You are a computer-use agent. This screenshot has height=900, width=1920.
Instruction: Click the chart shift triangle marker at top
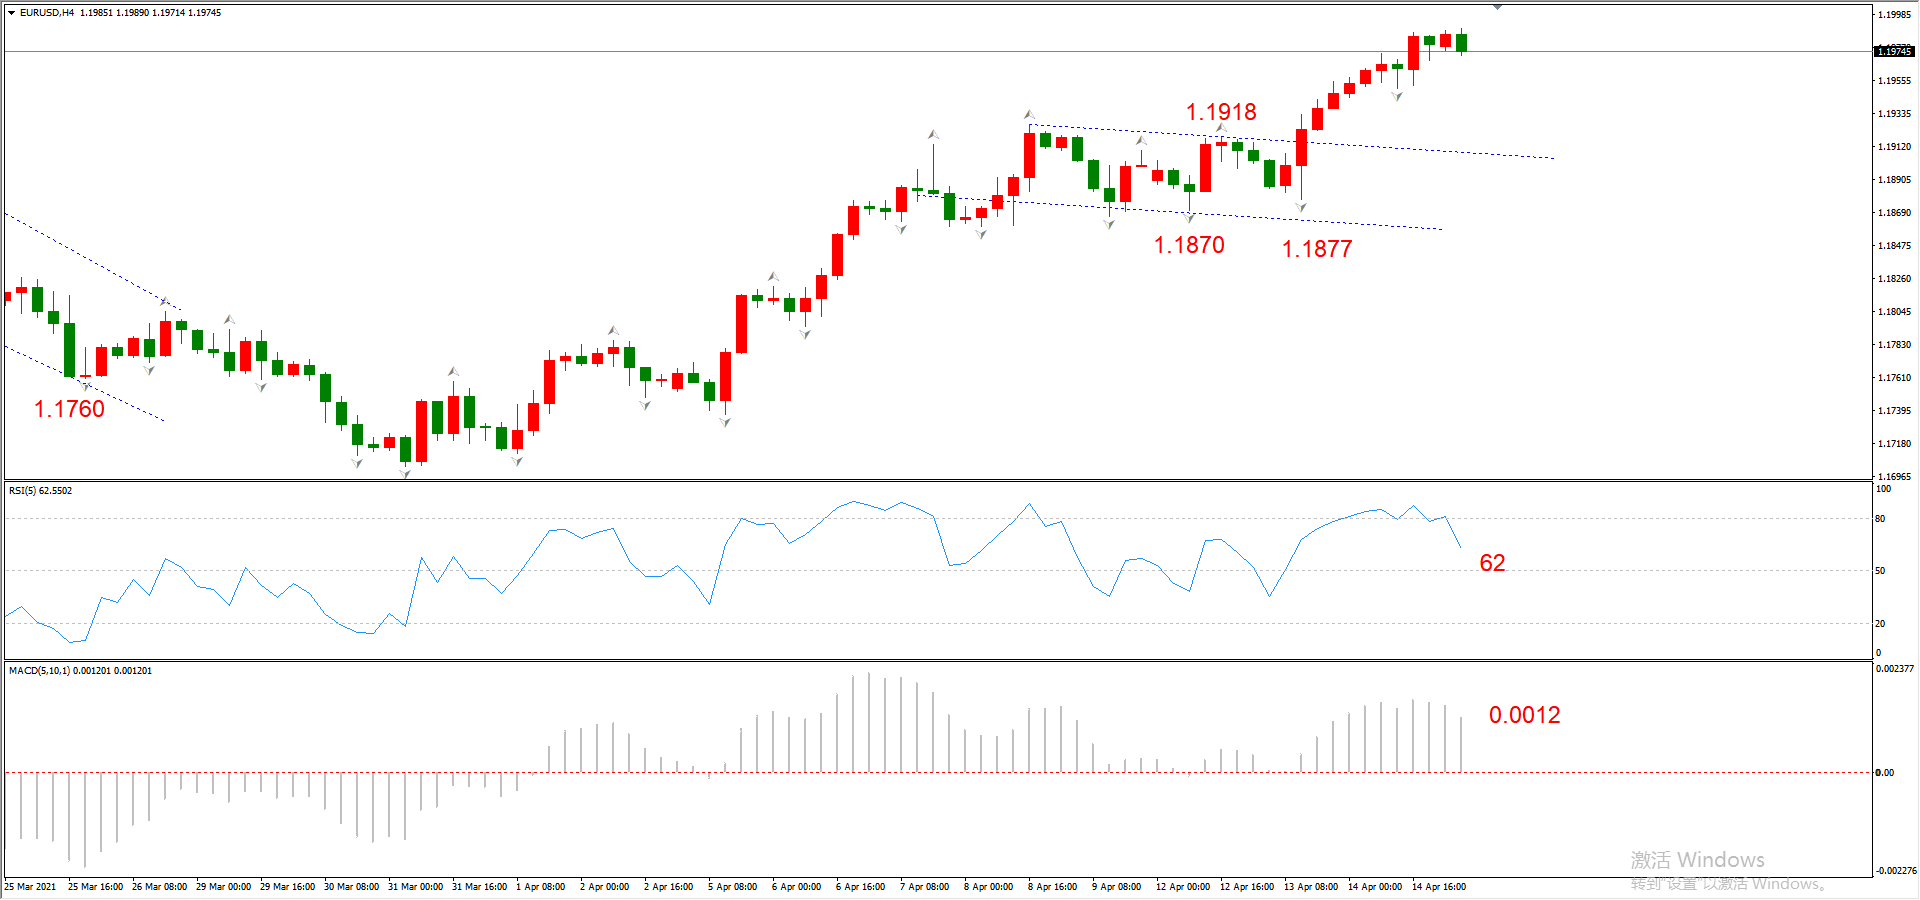click(x=1497, y=7)
